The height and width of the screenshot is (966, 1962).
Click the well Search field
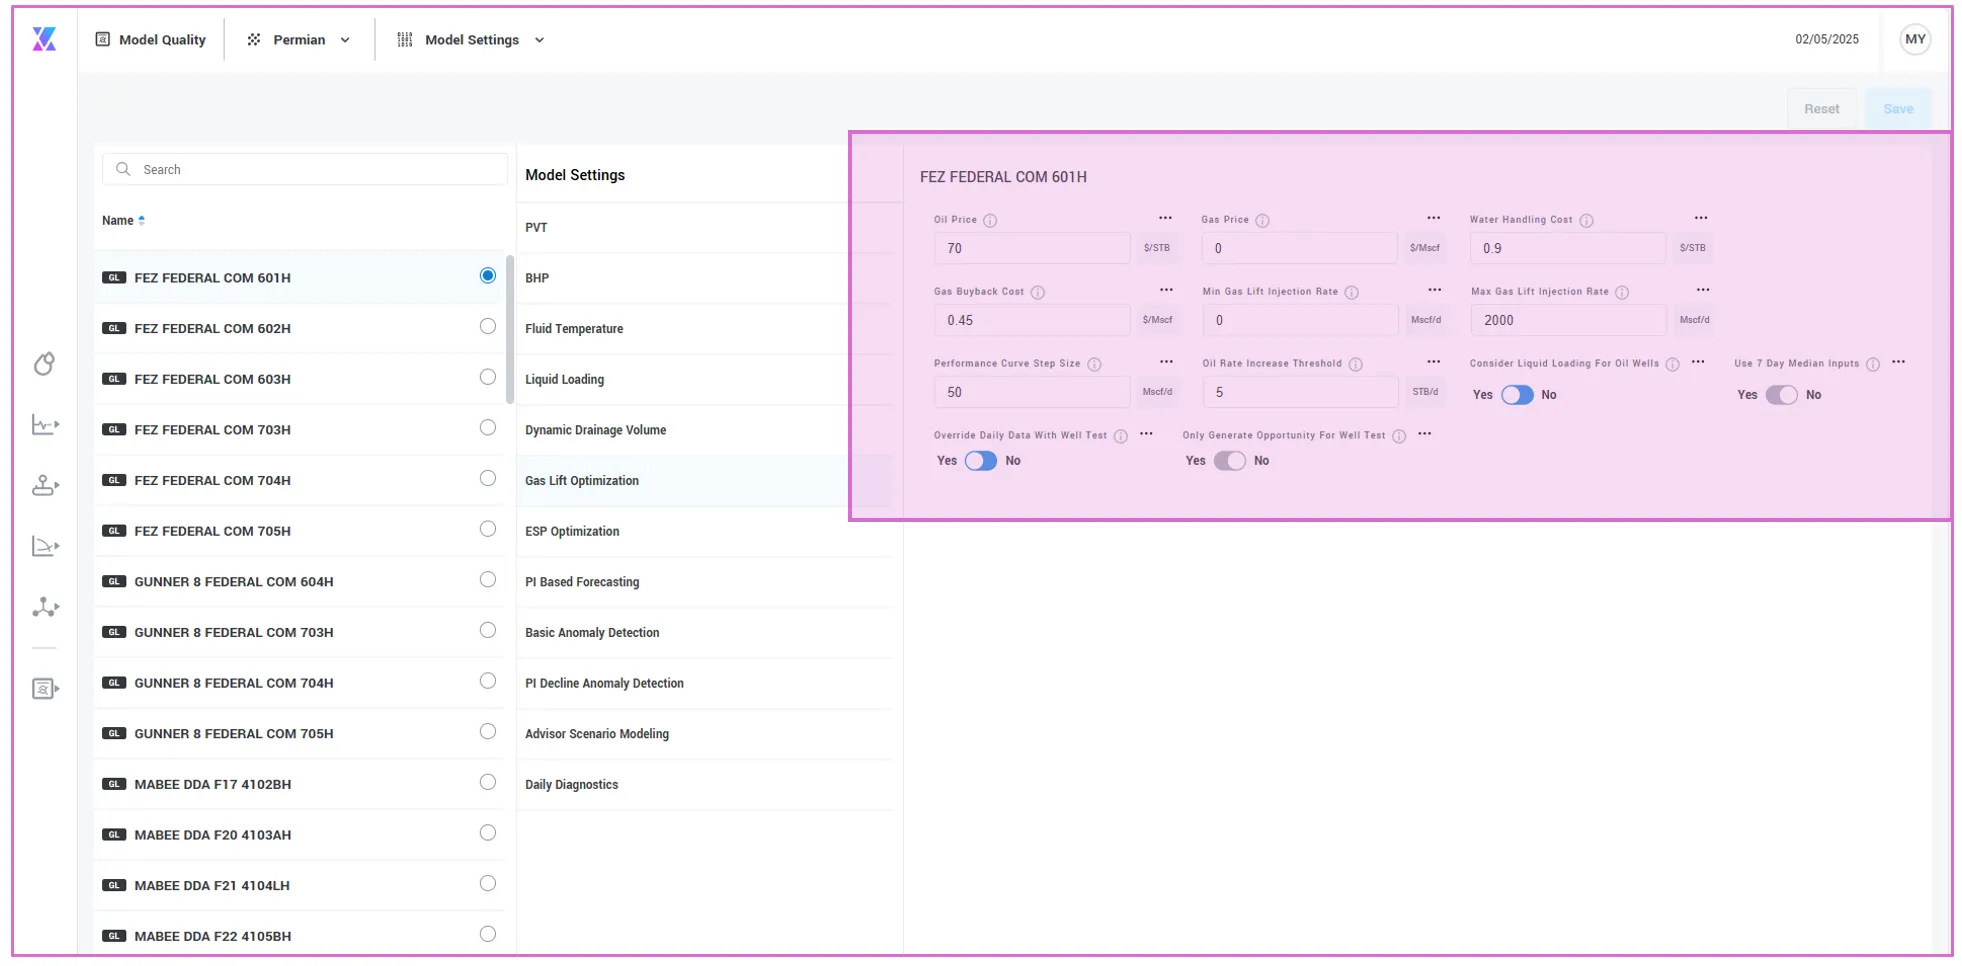[304, 170]
